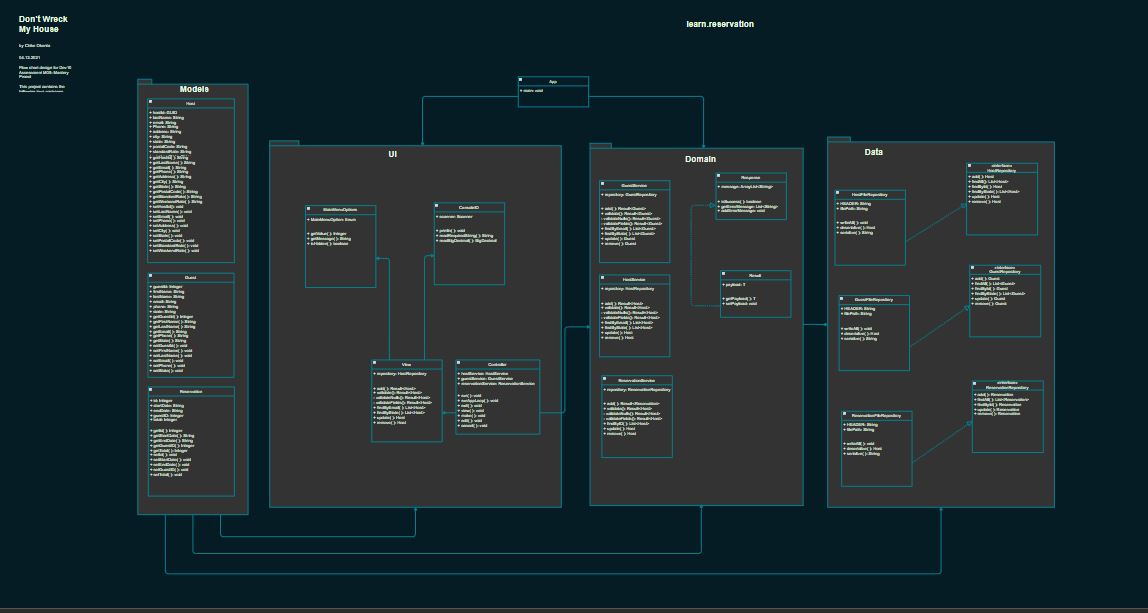Click the class icon of ConsoleIO

point(437,206)
